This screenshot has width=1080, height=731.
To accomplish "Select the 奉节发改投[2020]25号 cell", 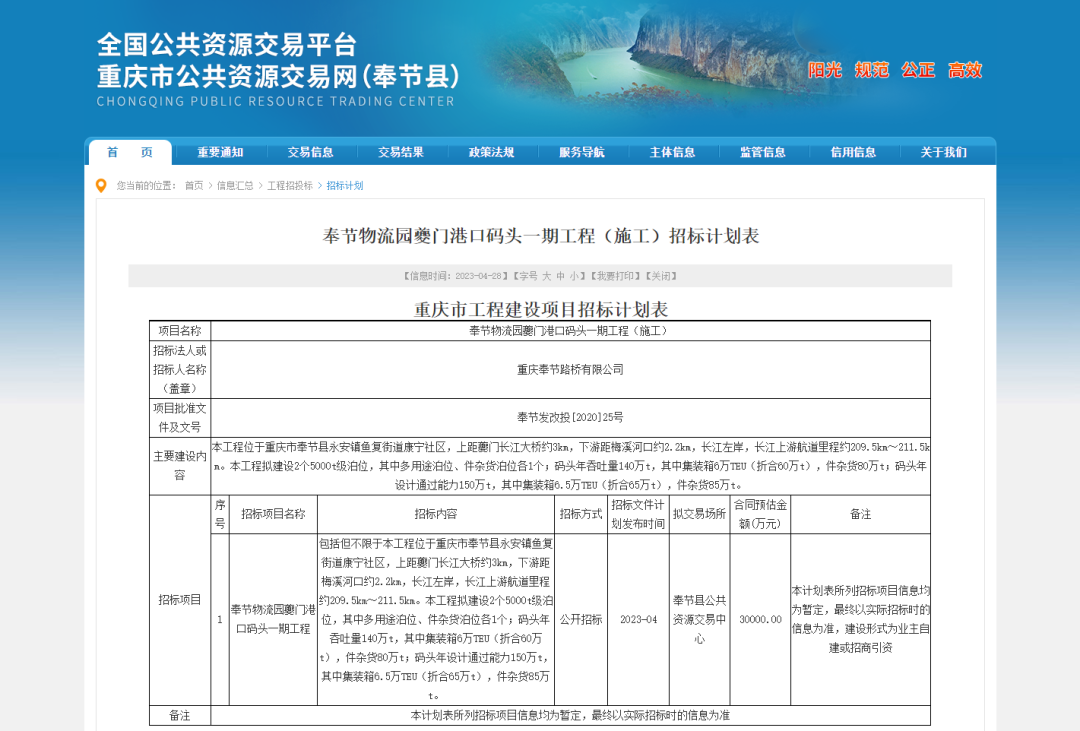I will (570, 418).
